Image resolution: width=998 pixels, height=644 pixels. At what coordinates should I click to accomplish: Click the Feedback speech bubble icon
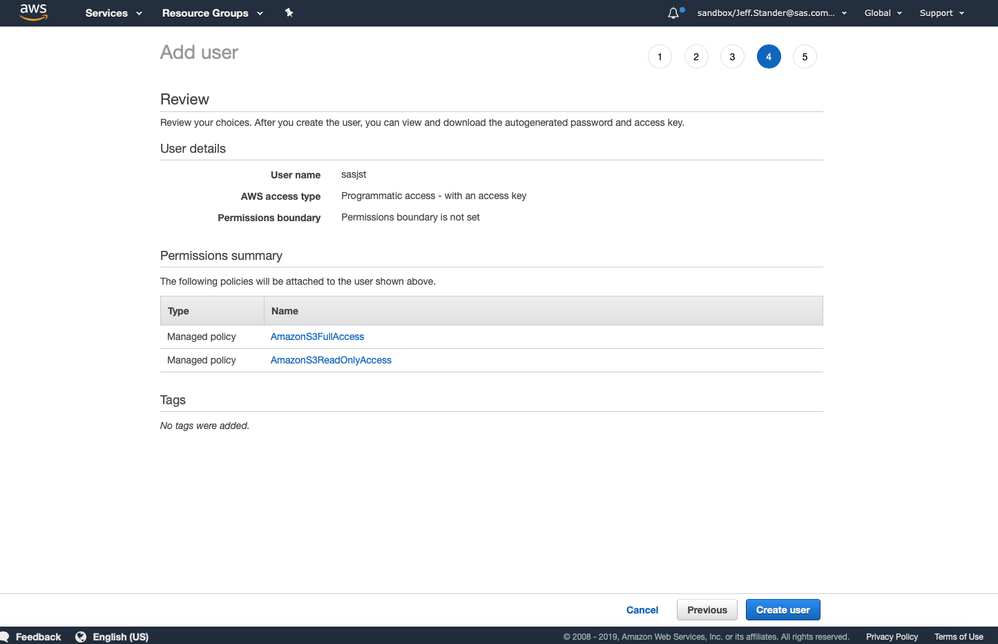(5, 636)
